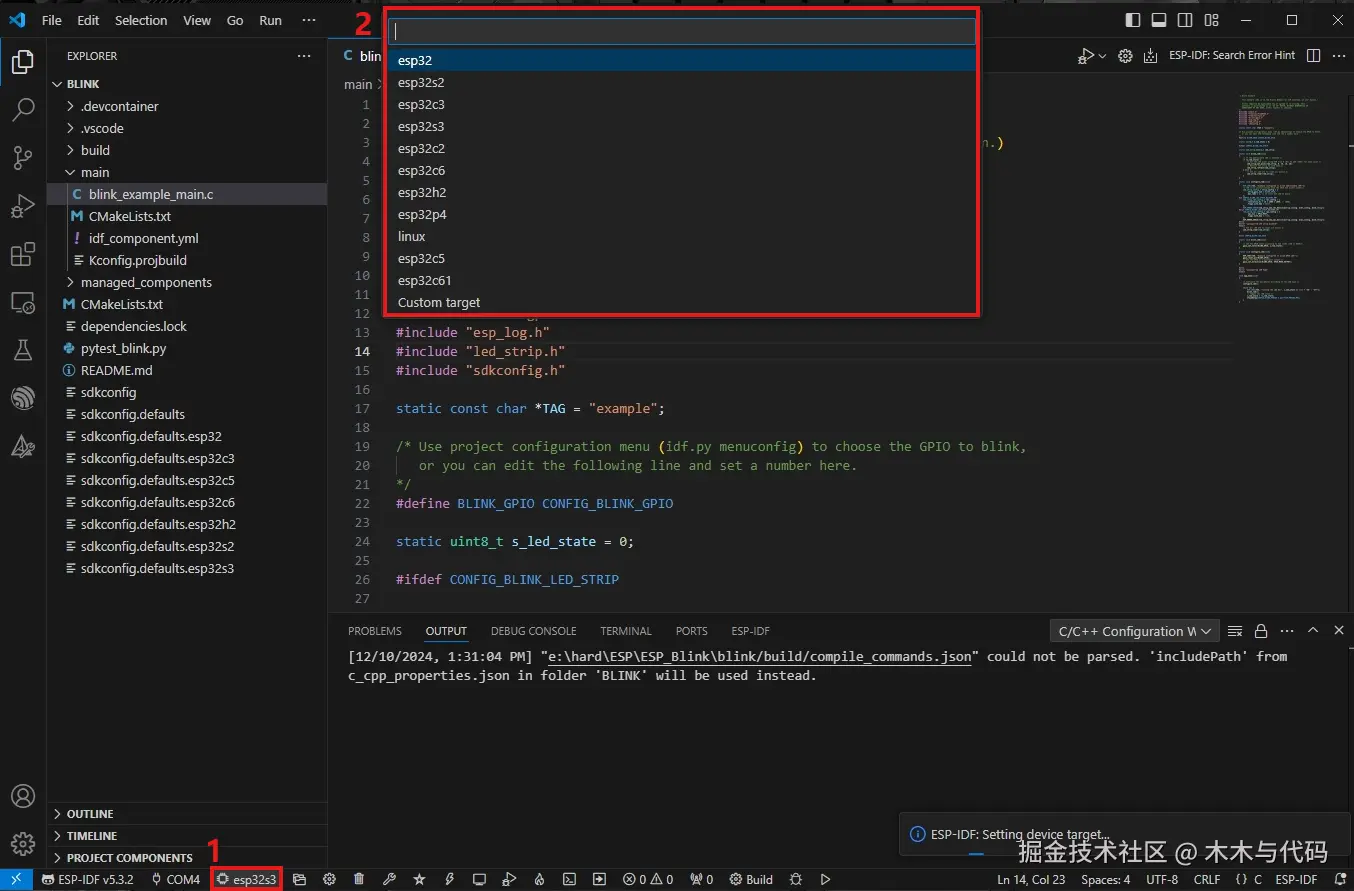This screenshot has height=891, width=1354.
Task: Open the Selection menu in the menu bar
Action: point(141,20)
